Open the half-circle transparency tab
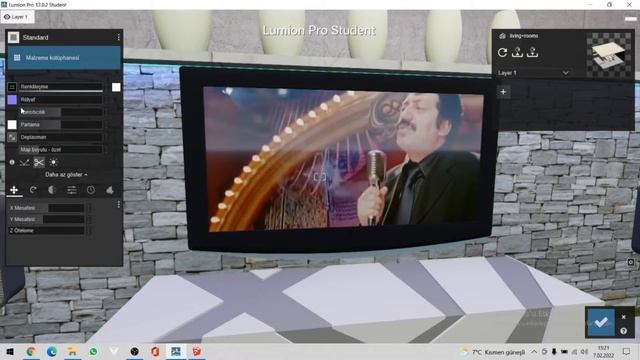The width and height of the screenshot is (640, 360). 52,190
